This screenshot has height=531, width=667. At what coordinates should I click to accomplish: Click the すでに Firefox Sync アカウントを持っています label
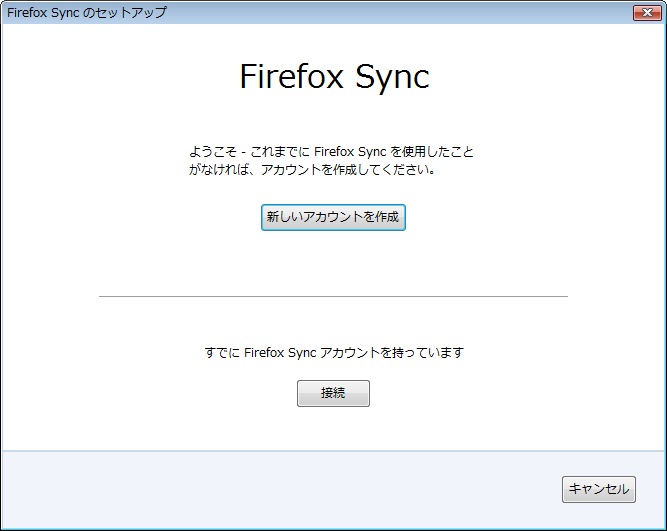334,352
